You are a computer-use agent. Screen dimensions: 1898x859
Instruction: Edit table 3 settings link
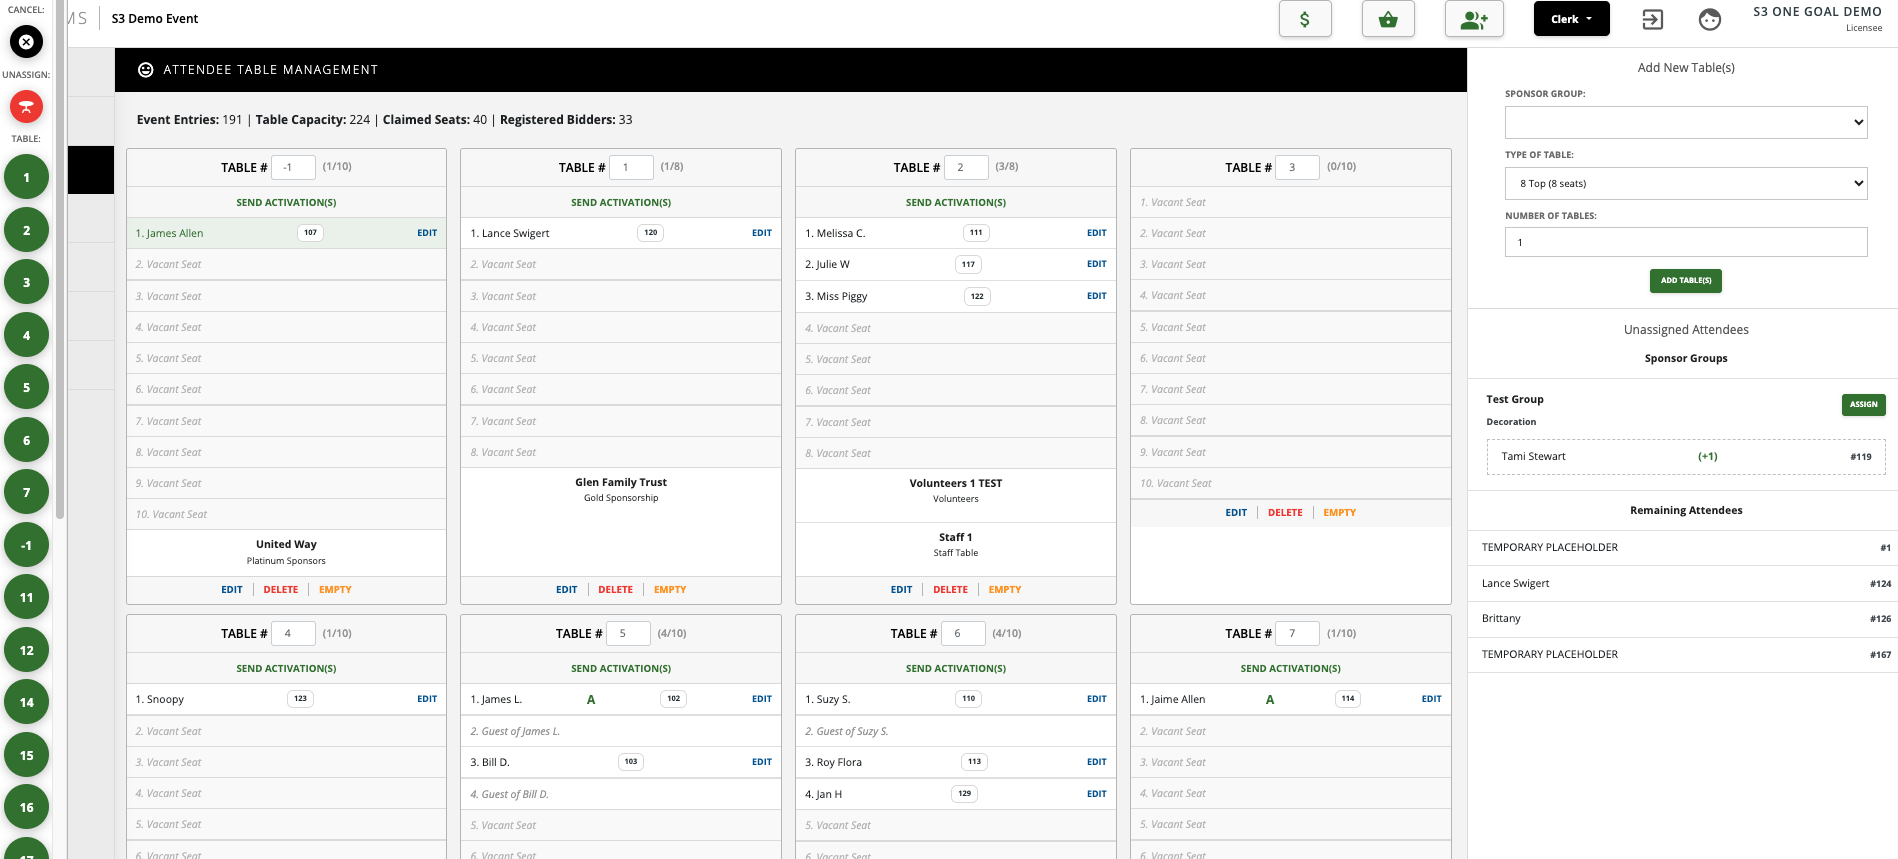[x=1236, y=513]
